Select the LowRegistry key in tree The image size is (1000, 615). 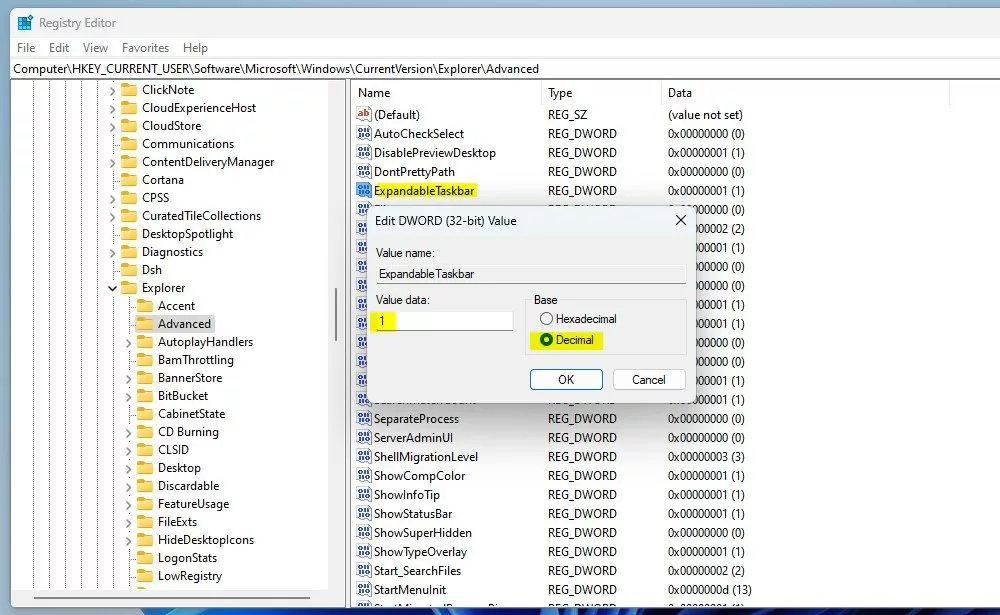click(x=190, y=575)
